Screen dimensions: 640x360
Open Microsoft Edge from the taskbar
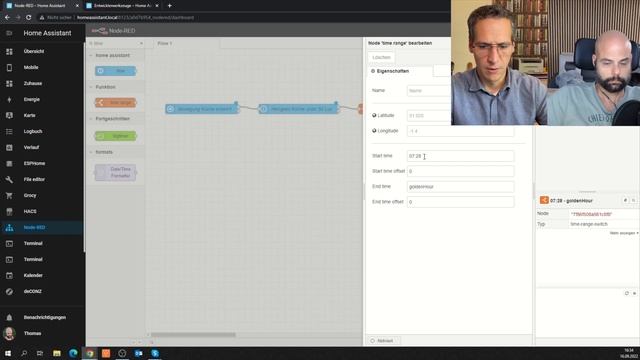(73, 353)
